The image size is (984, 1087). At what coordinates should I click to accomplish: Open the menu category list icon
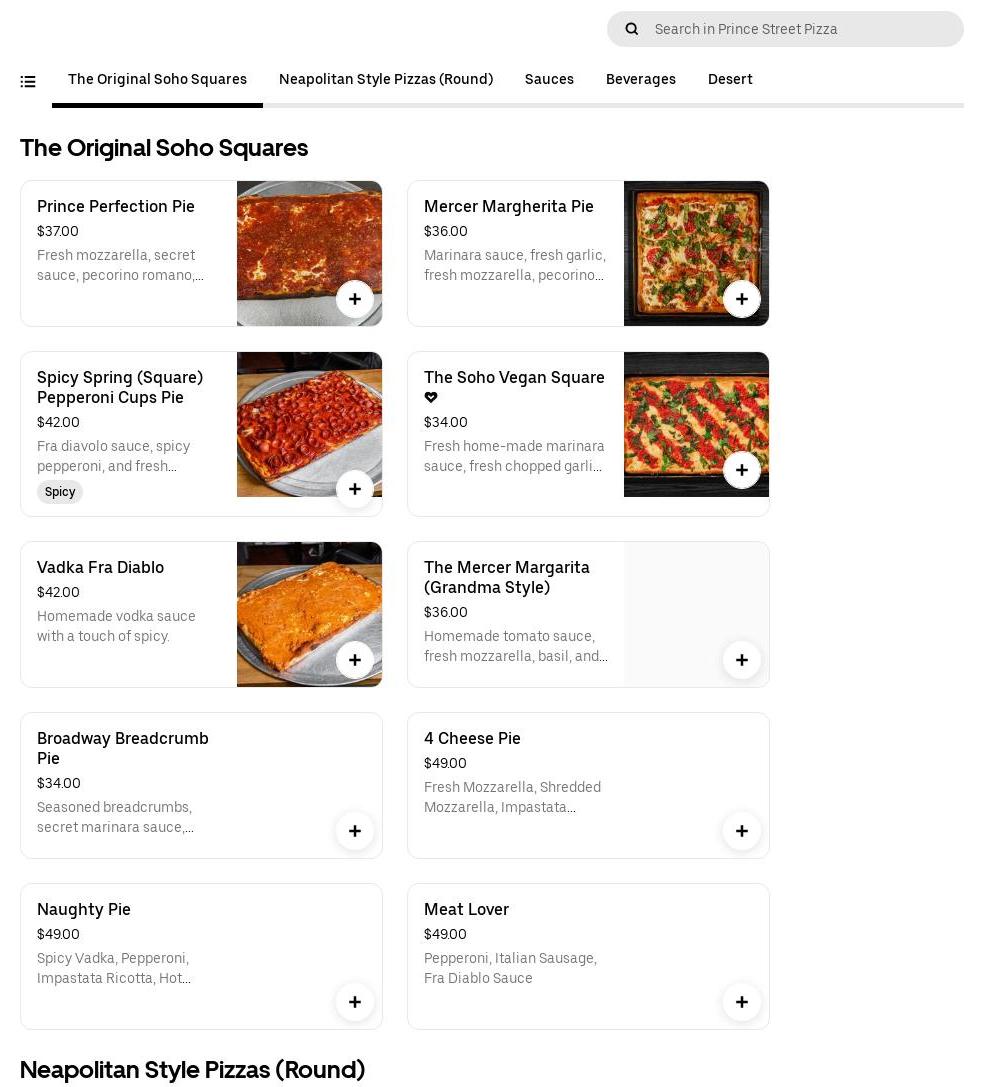pos(28,81)
